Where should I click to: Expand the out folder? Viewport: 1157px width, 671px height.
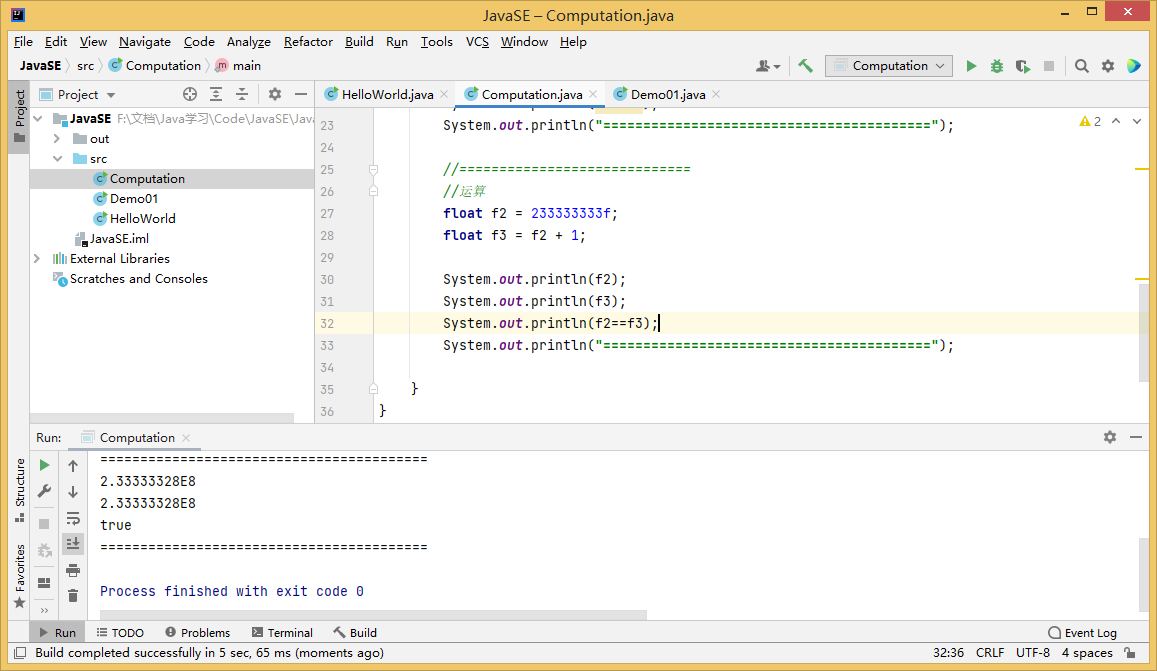[x=57, y=139]
